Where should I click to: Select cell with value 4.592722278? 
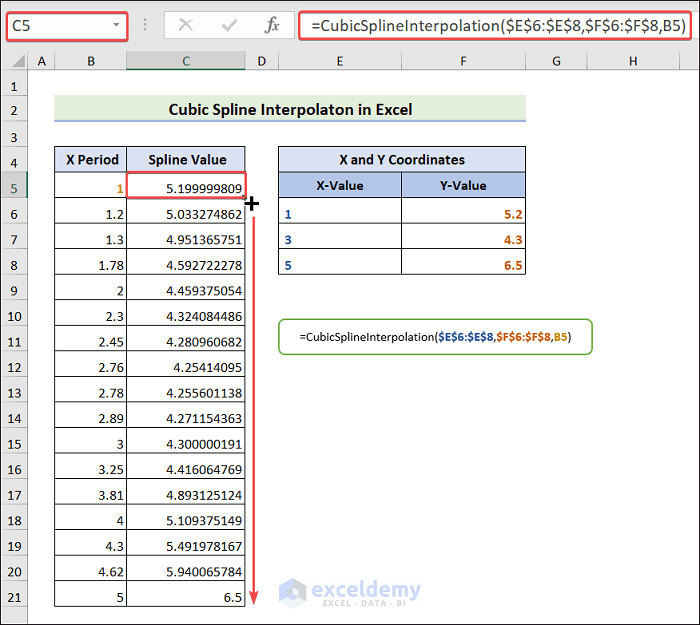point(186,262)
